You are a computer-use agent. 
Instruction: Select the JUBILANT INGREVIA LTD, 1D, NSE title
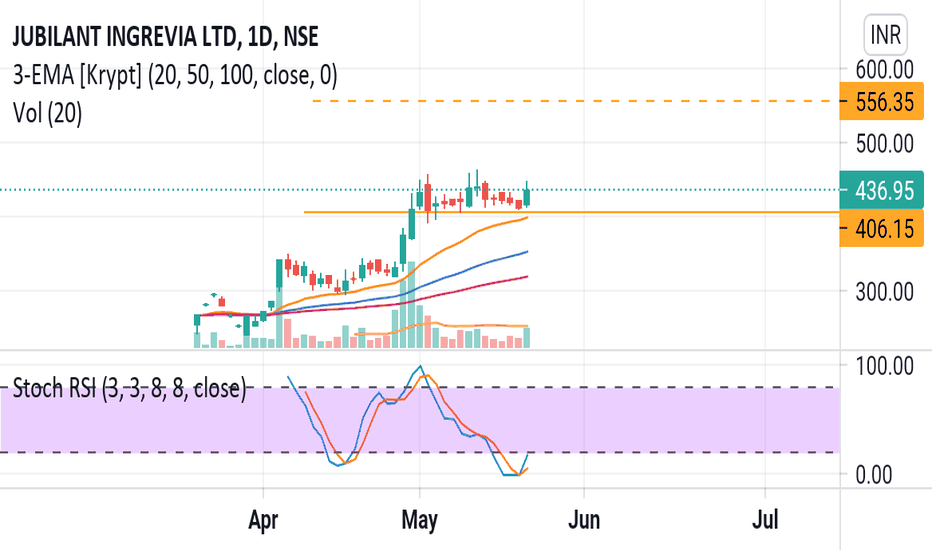(165, 37)
